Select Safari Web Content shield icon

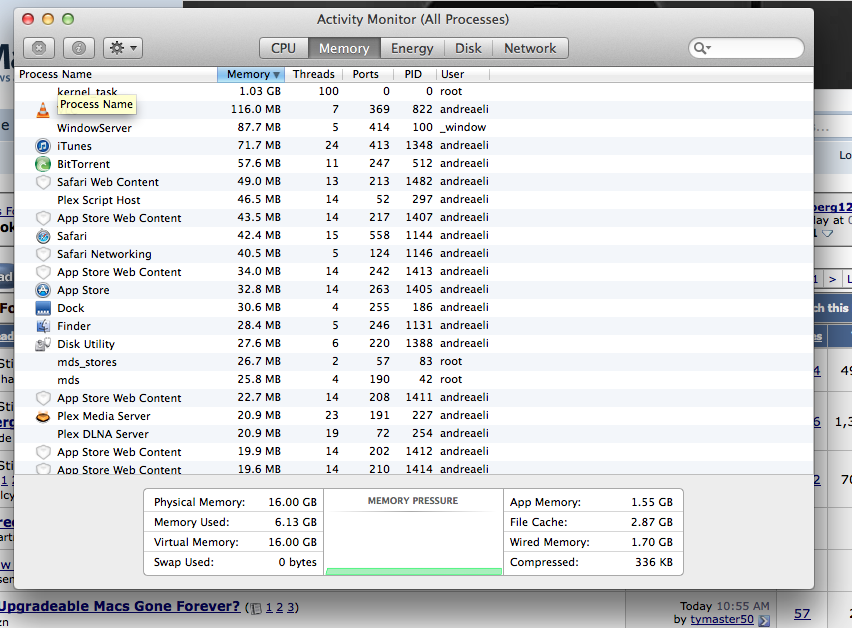(43, 182)
